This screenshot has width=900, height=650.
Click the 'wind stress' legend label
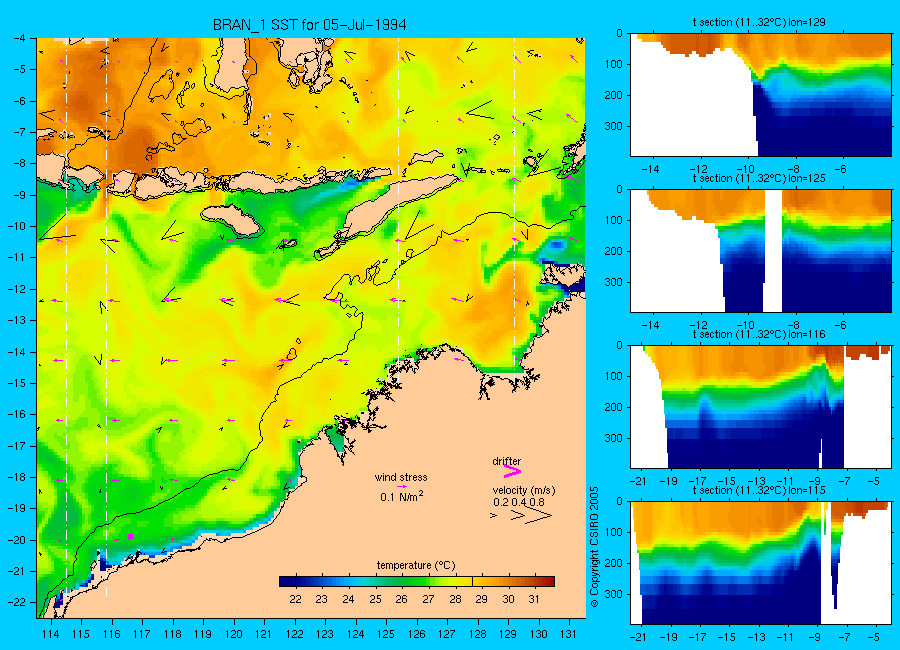click(x=401, y=477)
